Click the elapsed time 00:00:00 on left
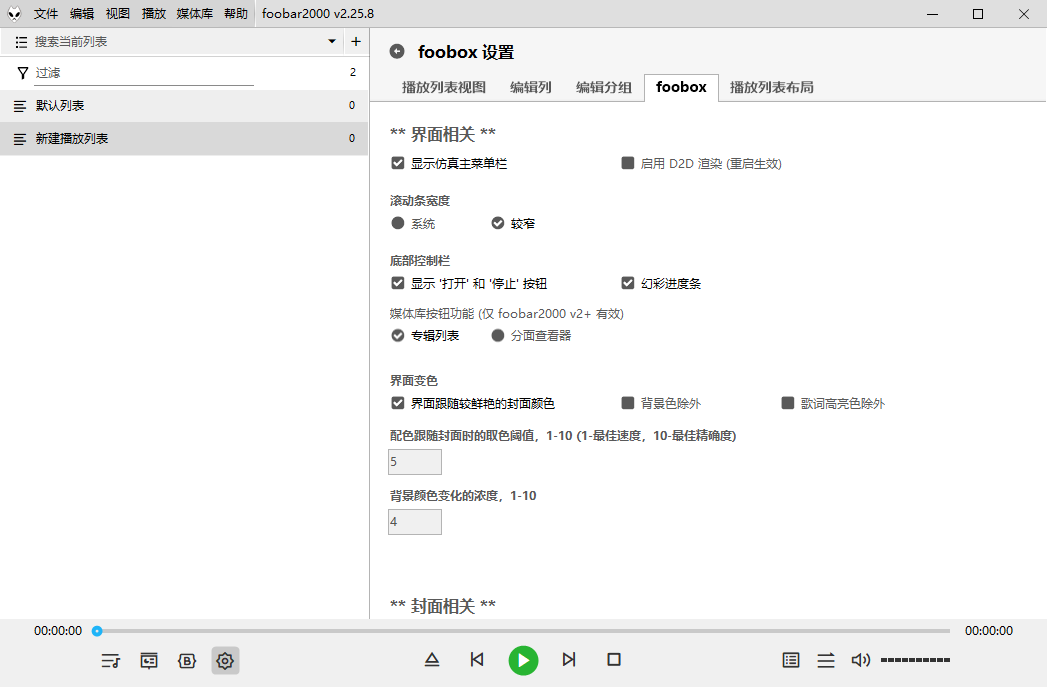The image size is (1047, 687). (x=58, y=631)
